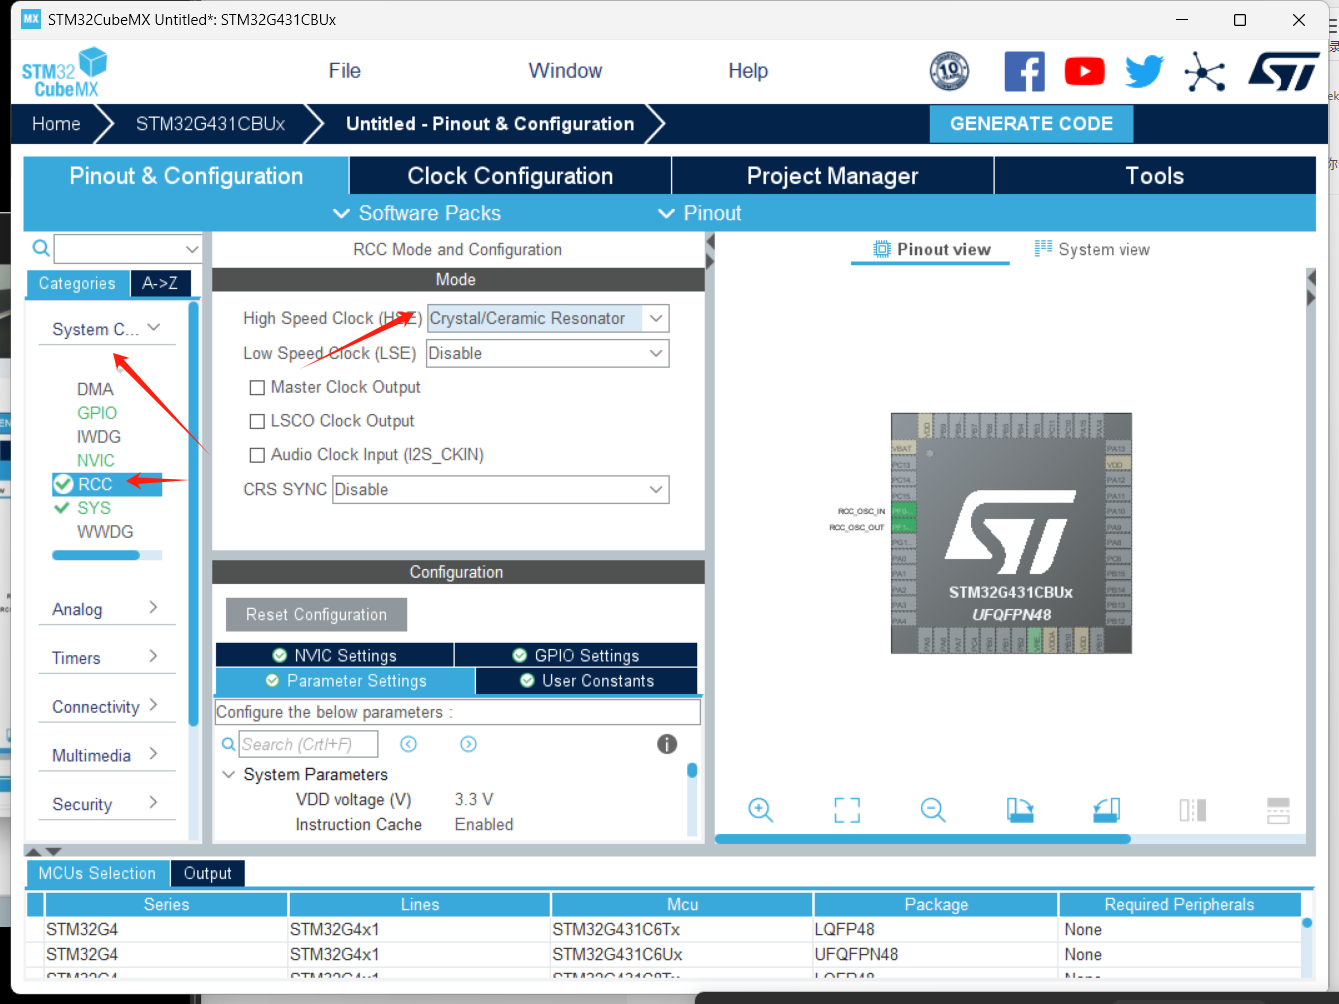Click the Reset Configuration button
The image size is (1339, 1004).
point(316,615)
